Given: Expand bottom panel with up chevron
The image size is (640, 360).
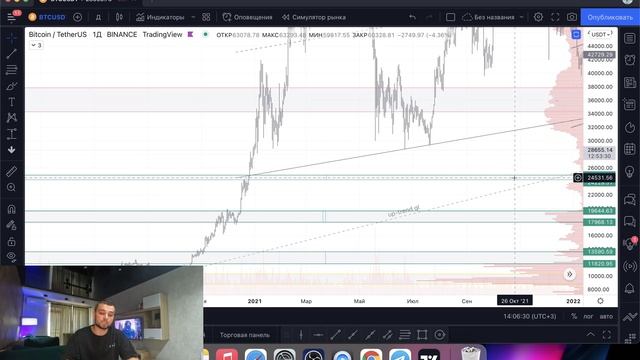Looking at the screenshot, I should [591, 335].
